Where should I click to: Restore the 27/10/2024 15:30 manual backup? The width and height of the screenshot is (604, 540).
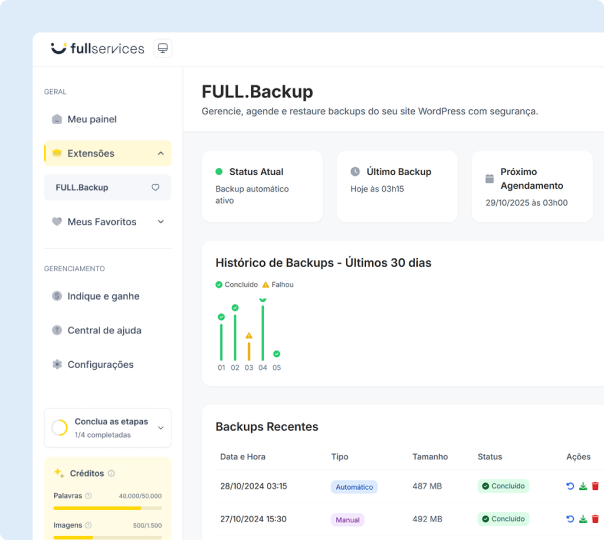570,519
